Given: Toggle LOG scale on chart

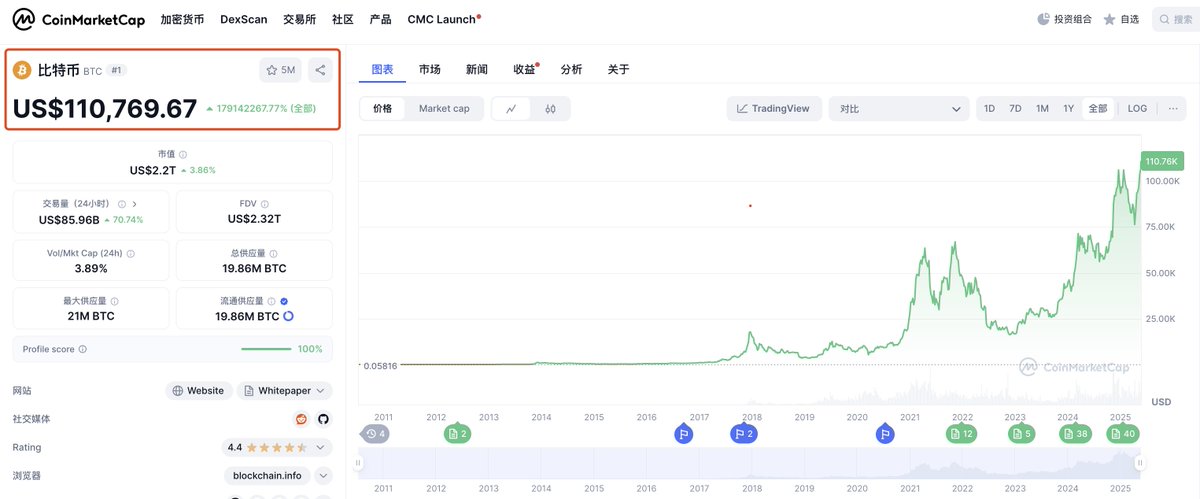Looking at the screenshot, I should coord(1137,108).
